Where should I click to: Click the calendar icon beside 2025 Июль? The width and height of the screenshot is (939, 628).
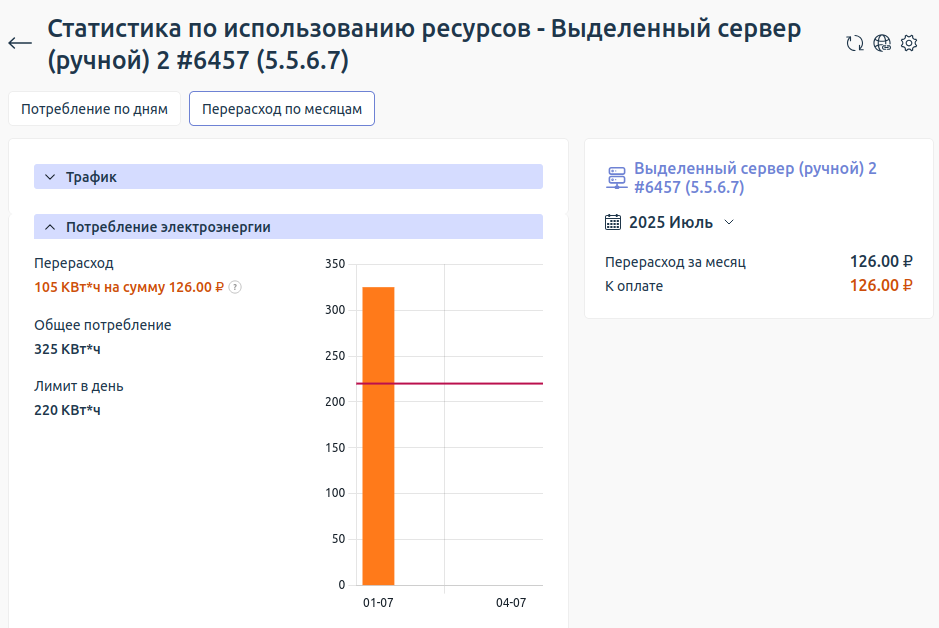click(613, 222)
